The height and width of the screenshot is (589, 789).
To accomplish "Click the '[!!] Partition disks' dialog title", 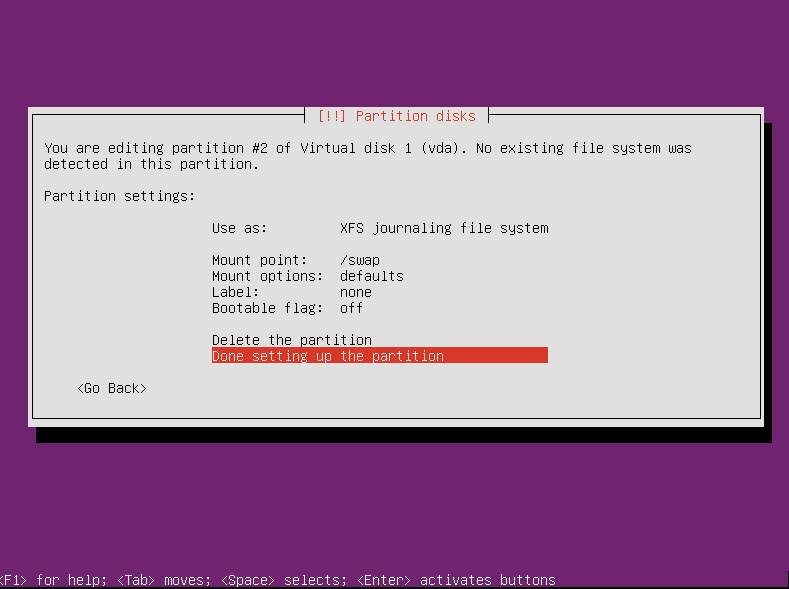I will tap(397, 116).
